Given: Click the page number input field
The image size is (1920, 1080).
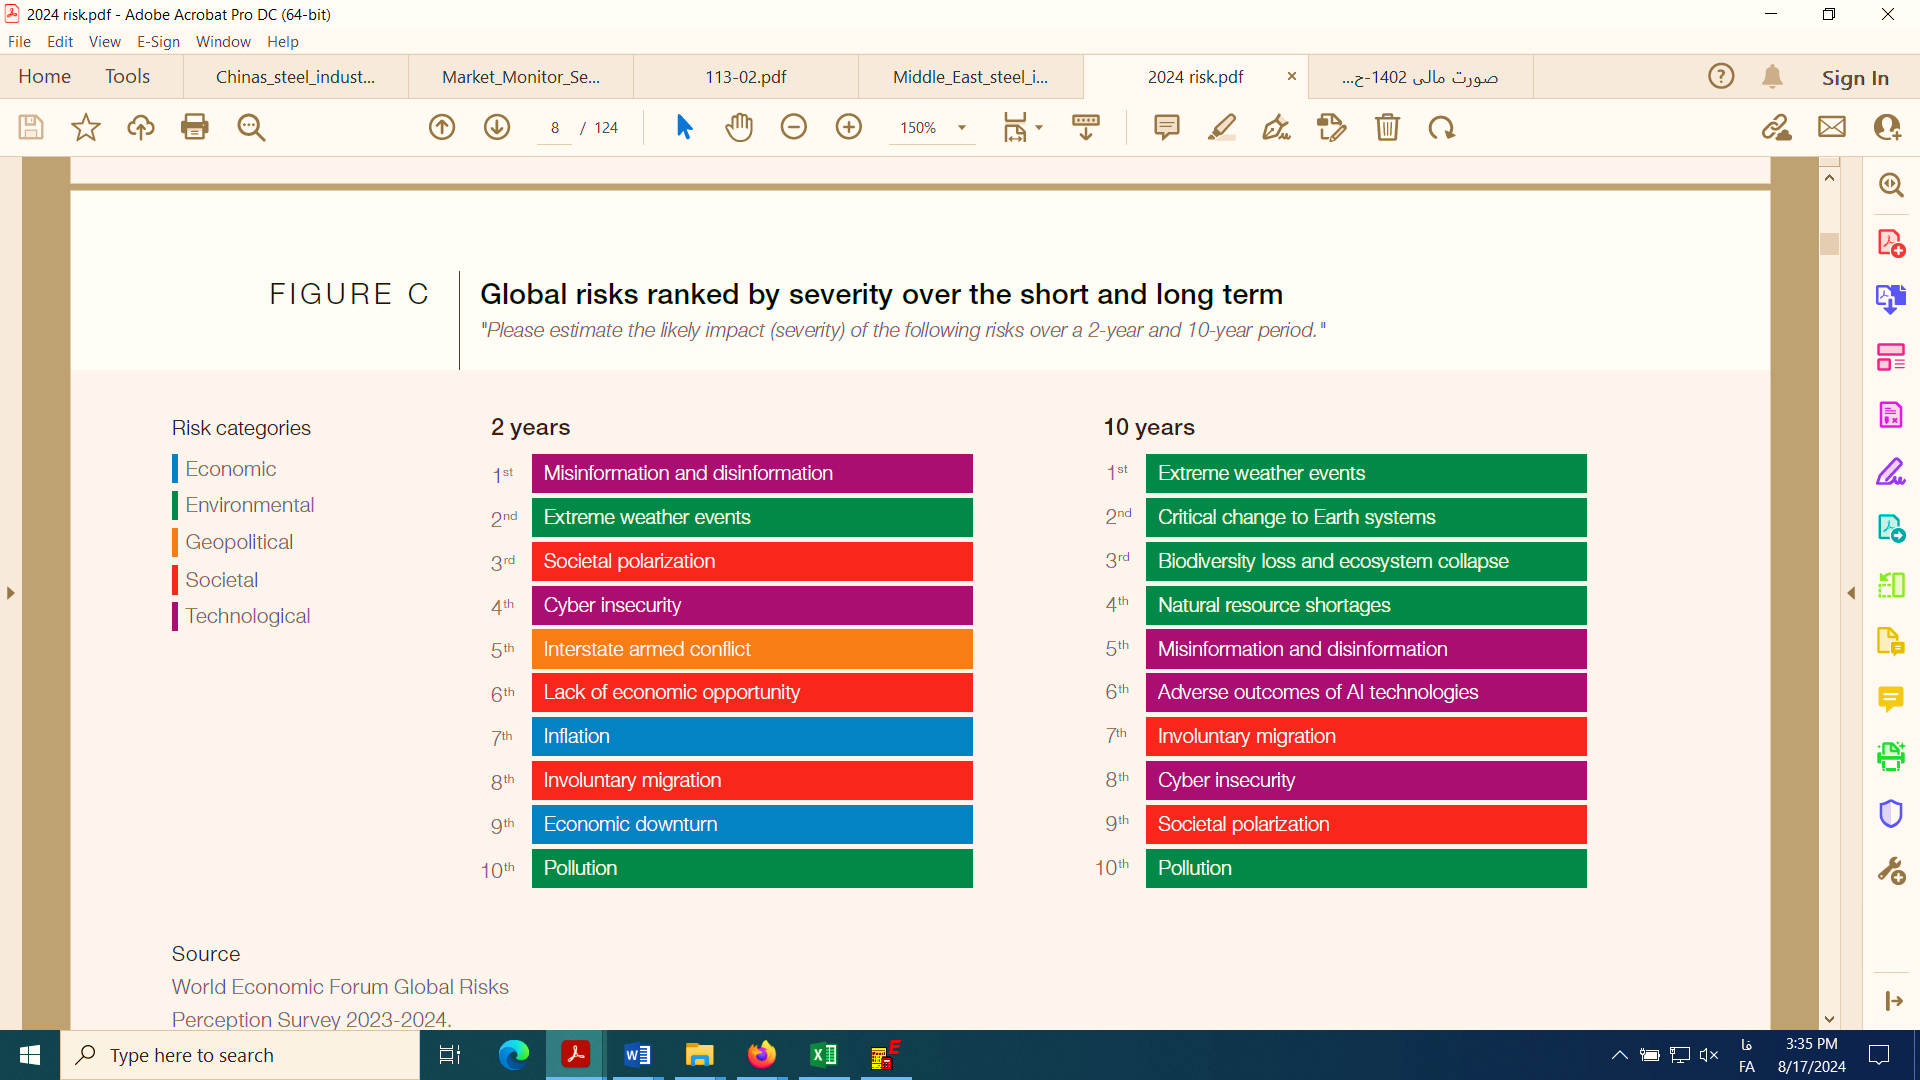Looking at the screenshot, I should 555,128.
